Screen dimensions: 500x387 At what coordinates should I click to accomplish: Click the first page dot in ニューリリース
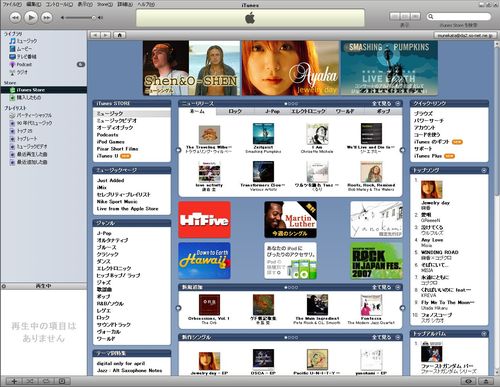(x=286, y=104)
